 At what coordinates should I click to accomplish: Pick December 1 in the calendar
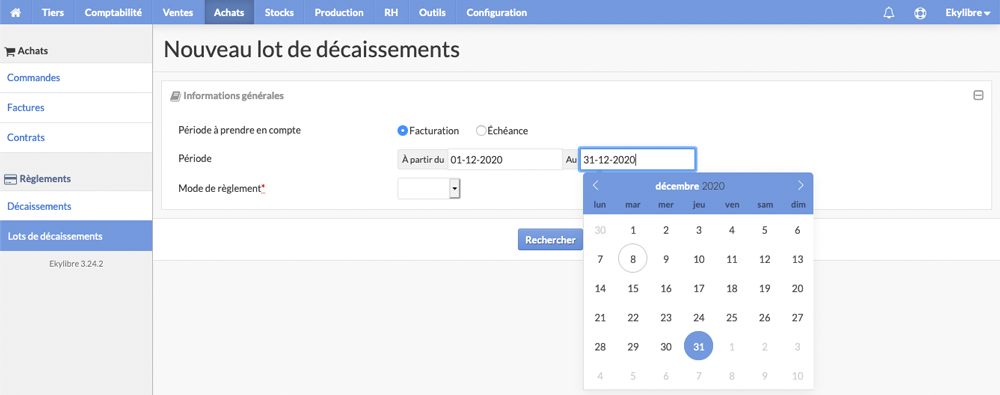point(633,230)
